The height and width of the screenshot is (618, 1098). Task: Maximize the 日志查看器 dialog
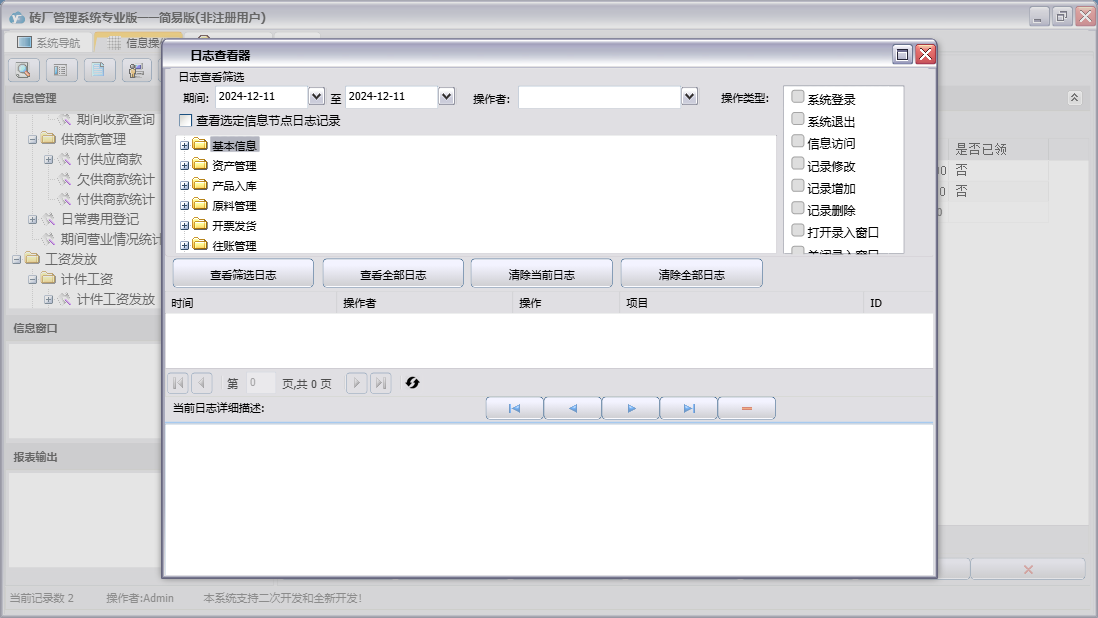click(903, 55)
